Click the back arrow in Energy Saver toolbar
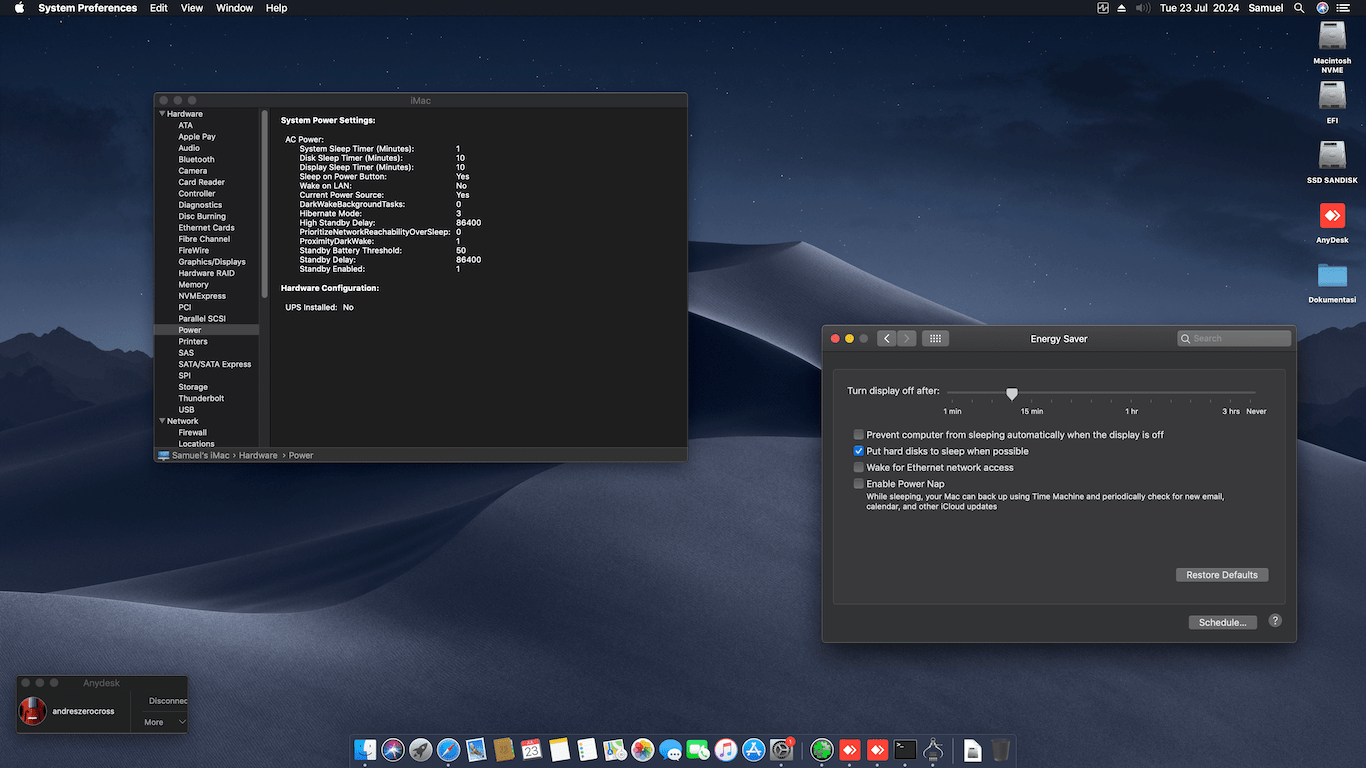The image size is (1366, 768). [x=887, y=339]
